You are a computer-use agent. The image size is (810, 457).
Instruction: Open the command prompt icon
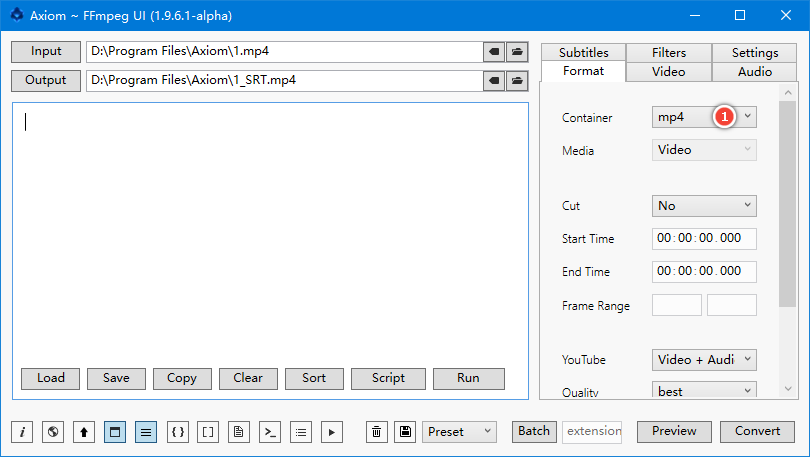point(270,432)
